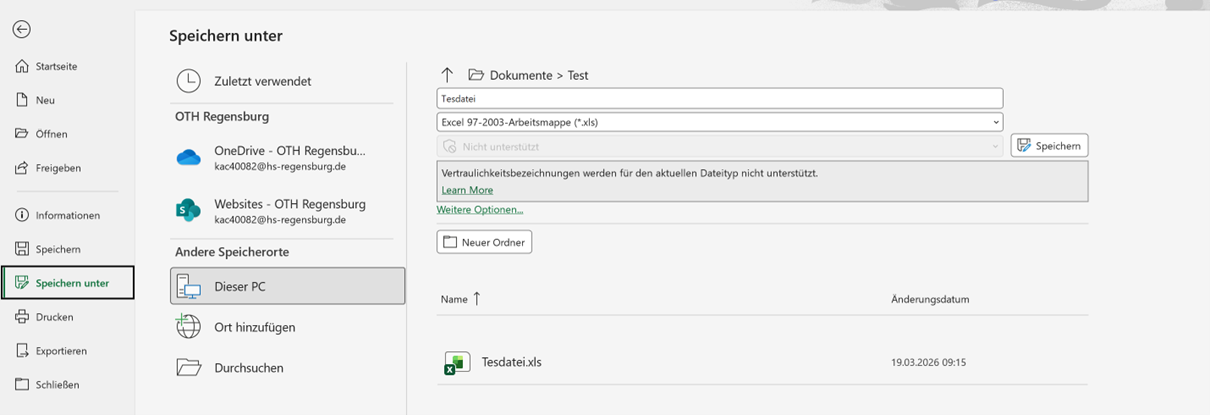Follow the Learn More link
The image size is (1210, 415).
[x=467, y=190]
